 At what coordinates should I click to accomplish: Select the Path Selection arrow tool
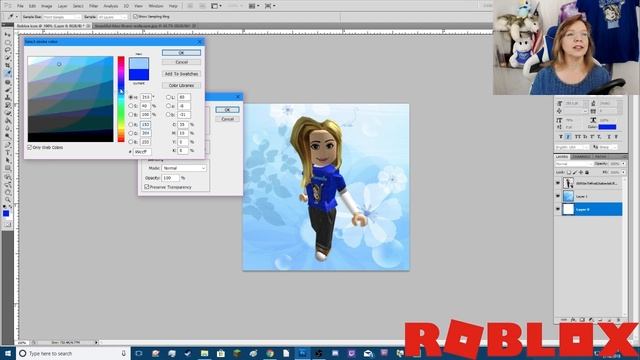[8, 159]
